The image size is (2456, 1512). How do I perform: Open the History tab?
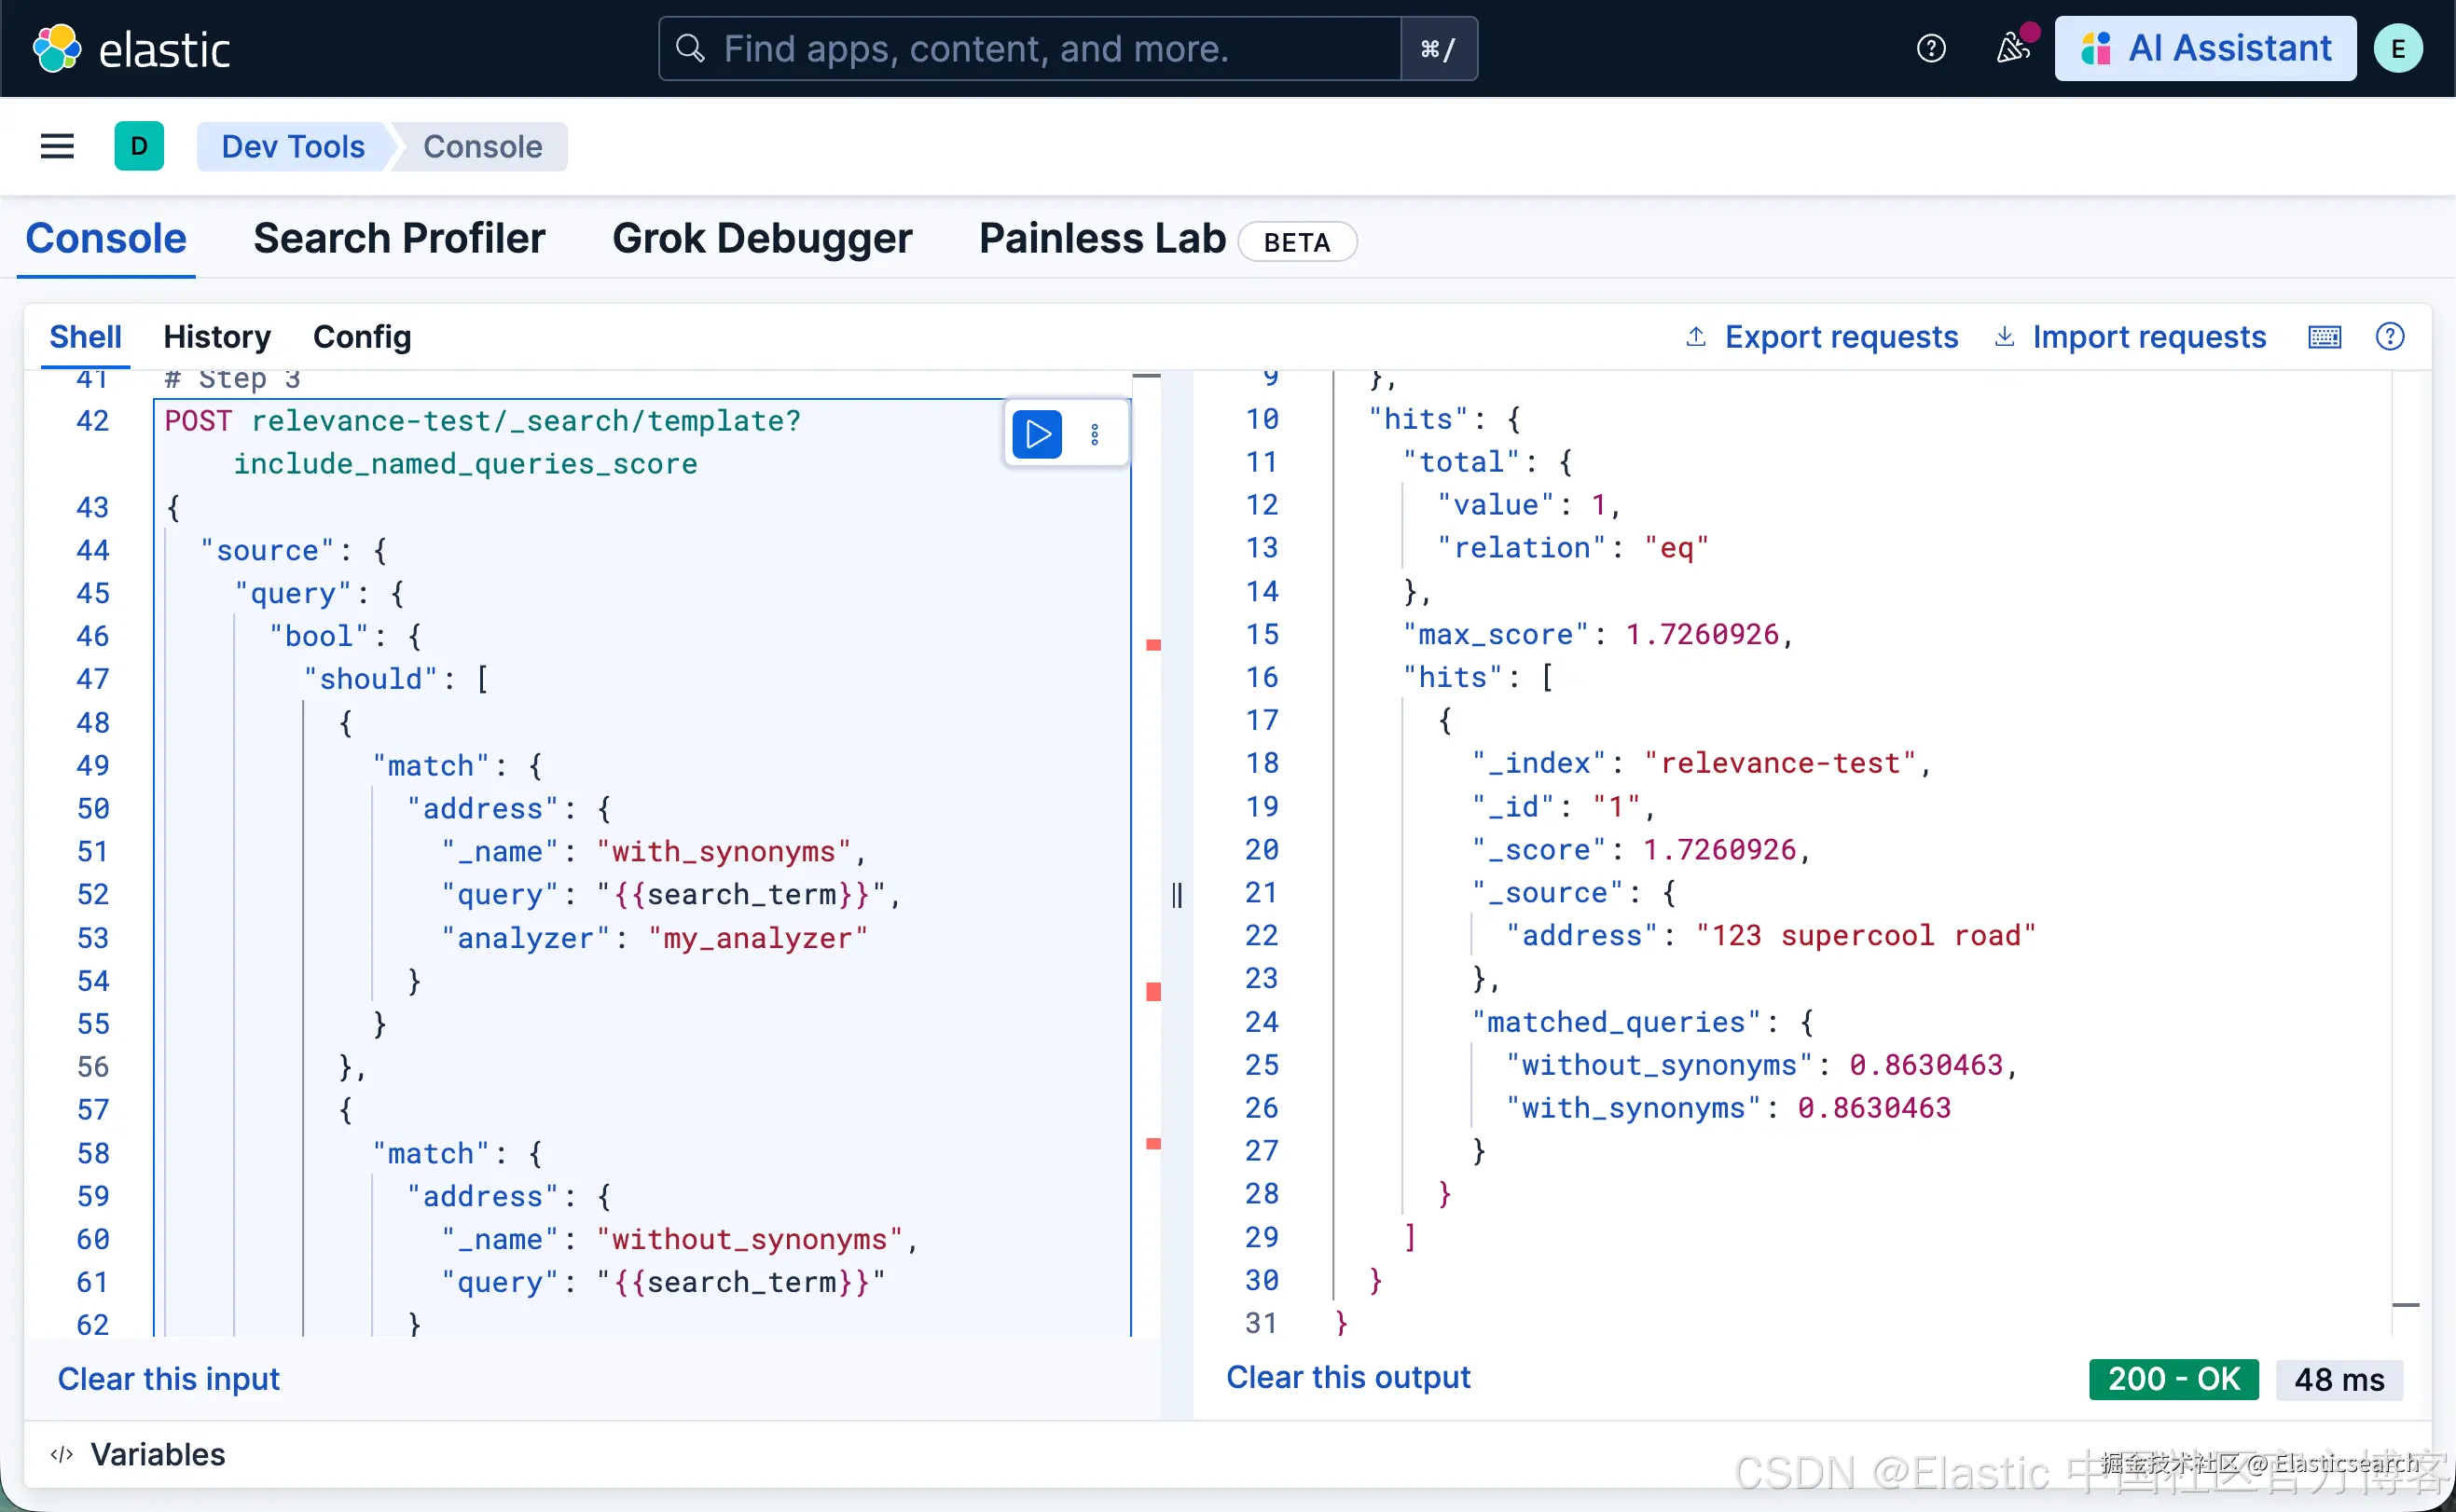217,337
